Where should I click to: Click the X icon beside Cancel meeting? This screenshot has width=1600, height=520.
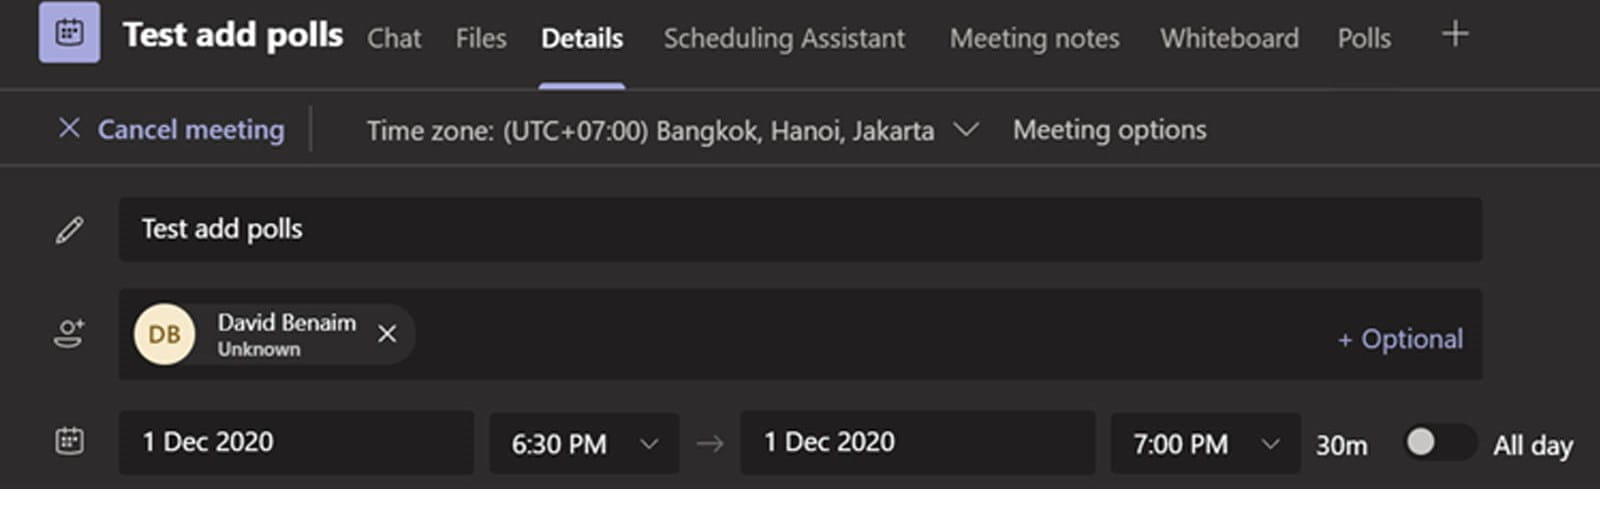coord(69,129)
